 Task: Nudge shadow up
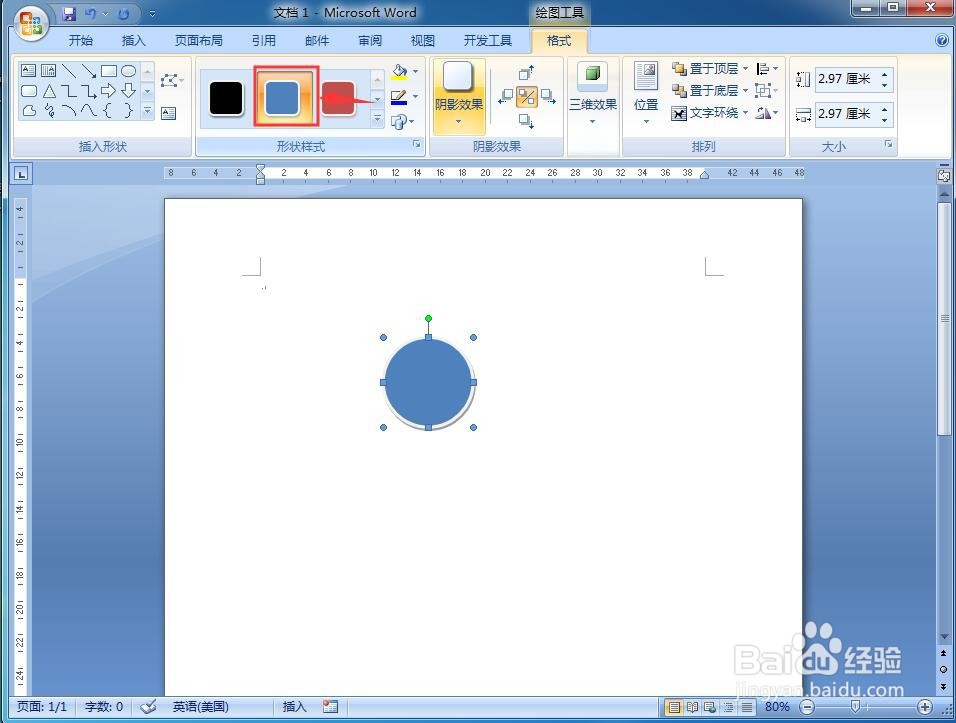click(526, 73)
